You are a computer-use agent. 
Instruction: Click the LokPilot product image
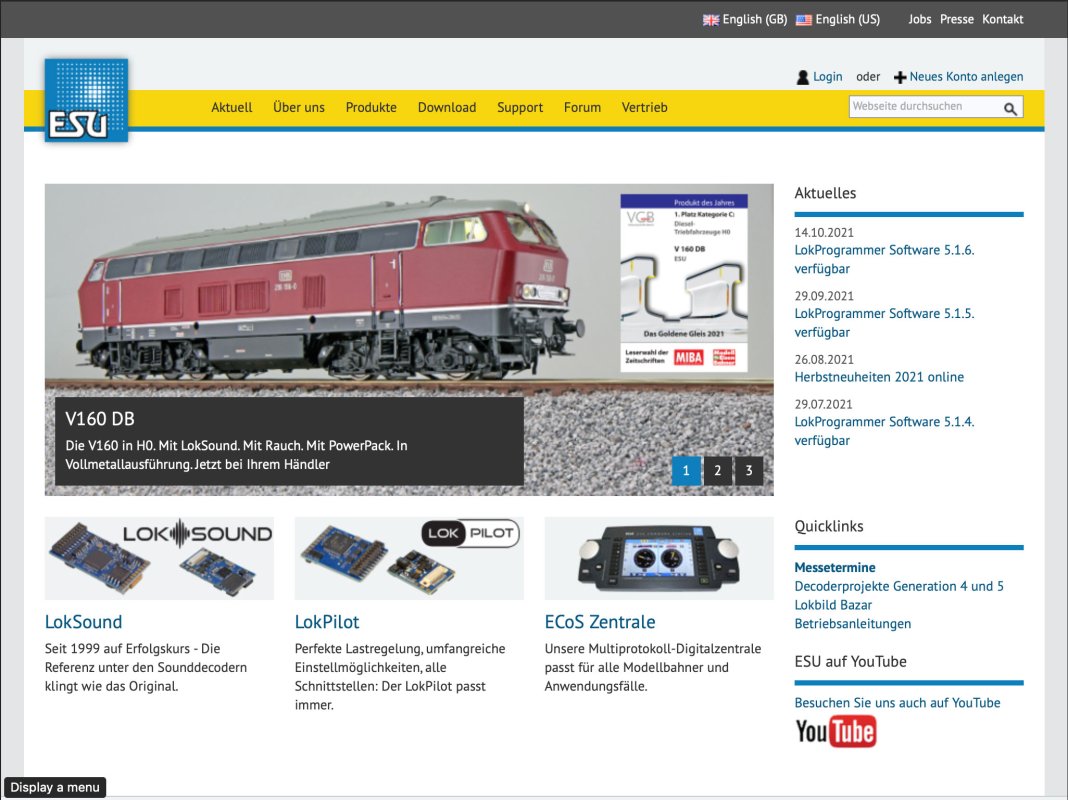tap(409, 558)
